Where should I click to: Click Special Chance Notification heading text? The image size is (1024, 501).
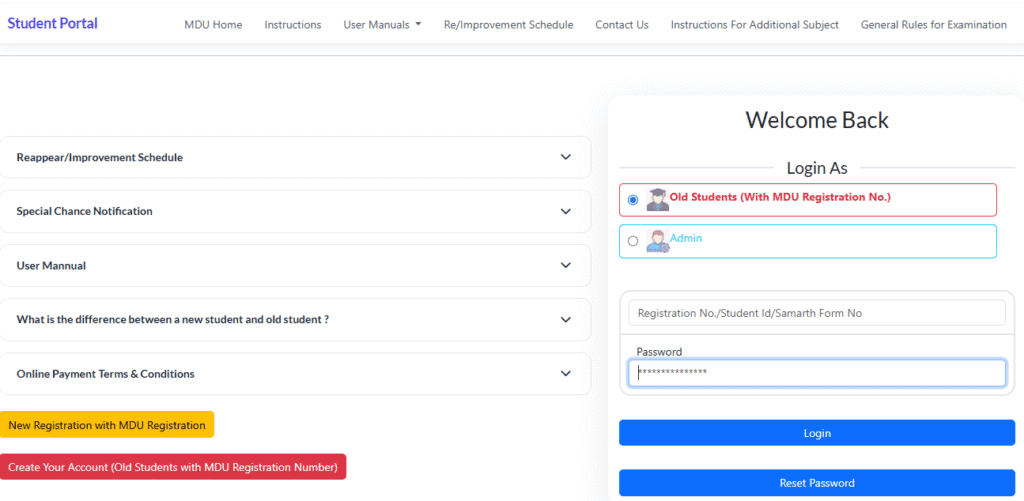coord(84,212)
